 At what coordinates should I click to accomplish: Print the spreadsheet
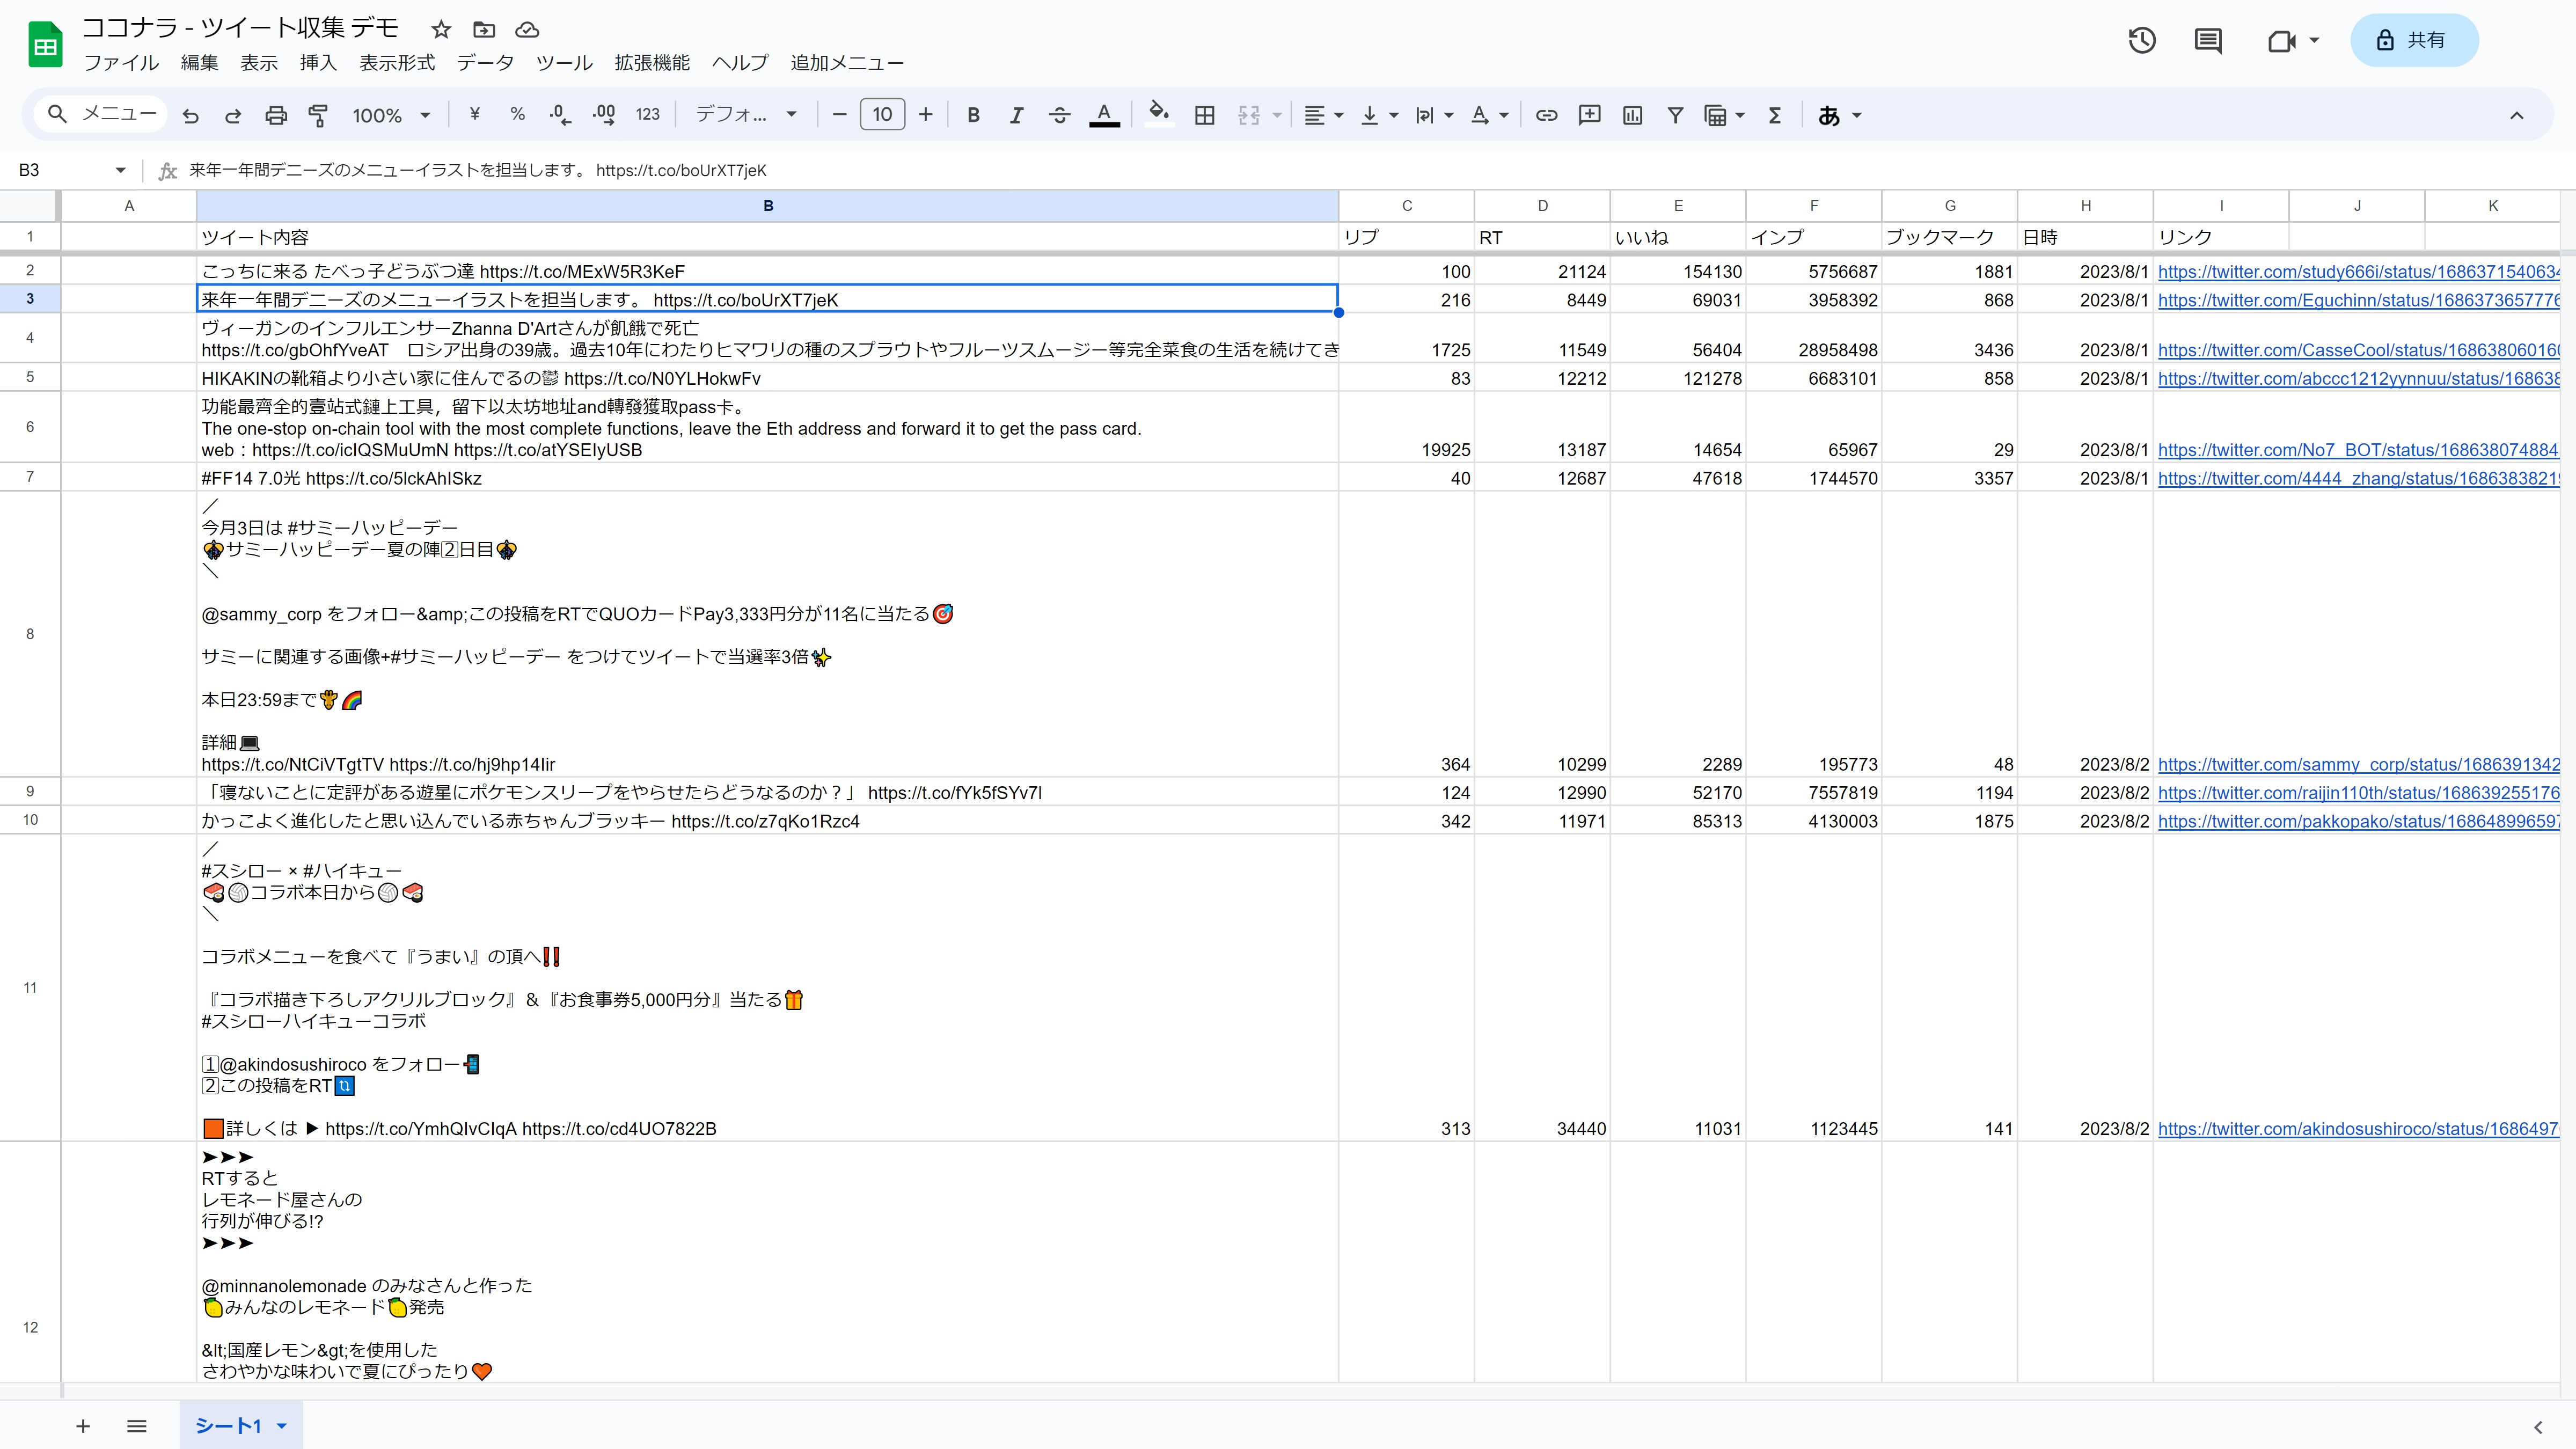pyautogui.click(x=276, y=115)
